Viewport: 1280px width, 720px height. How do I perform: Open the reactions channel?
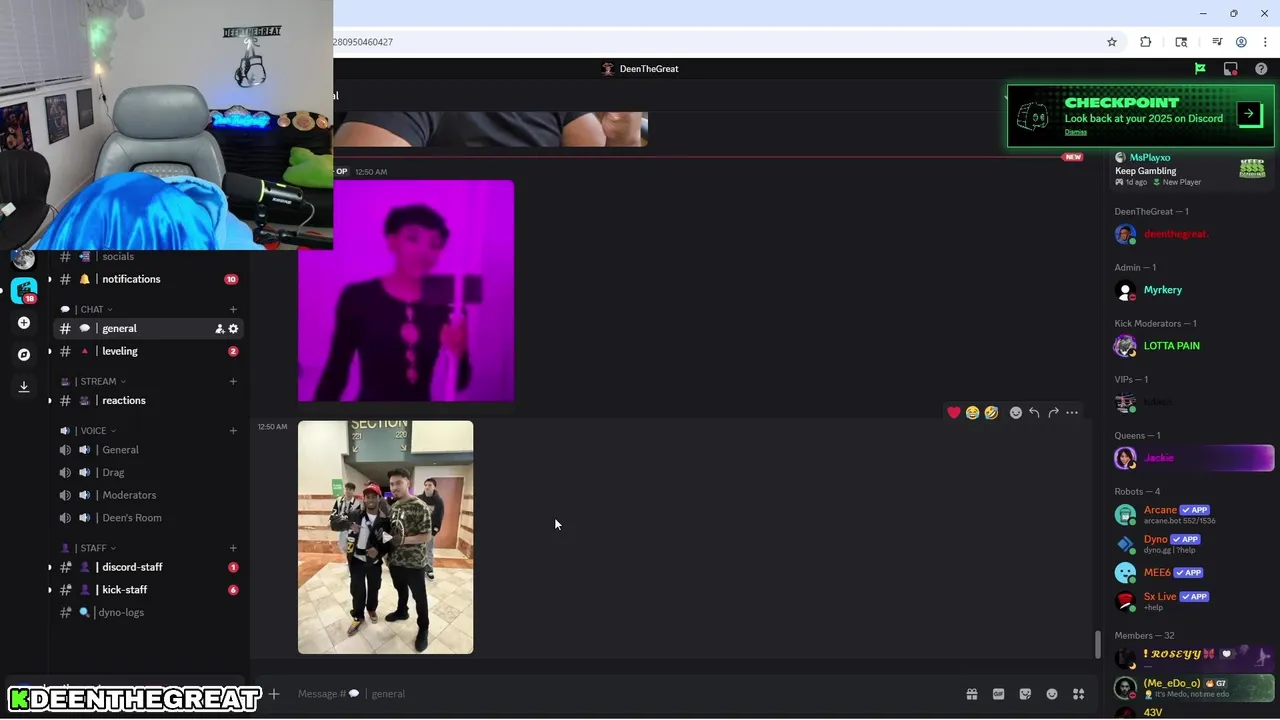[x=148, y=401]
